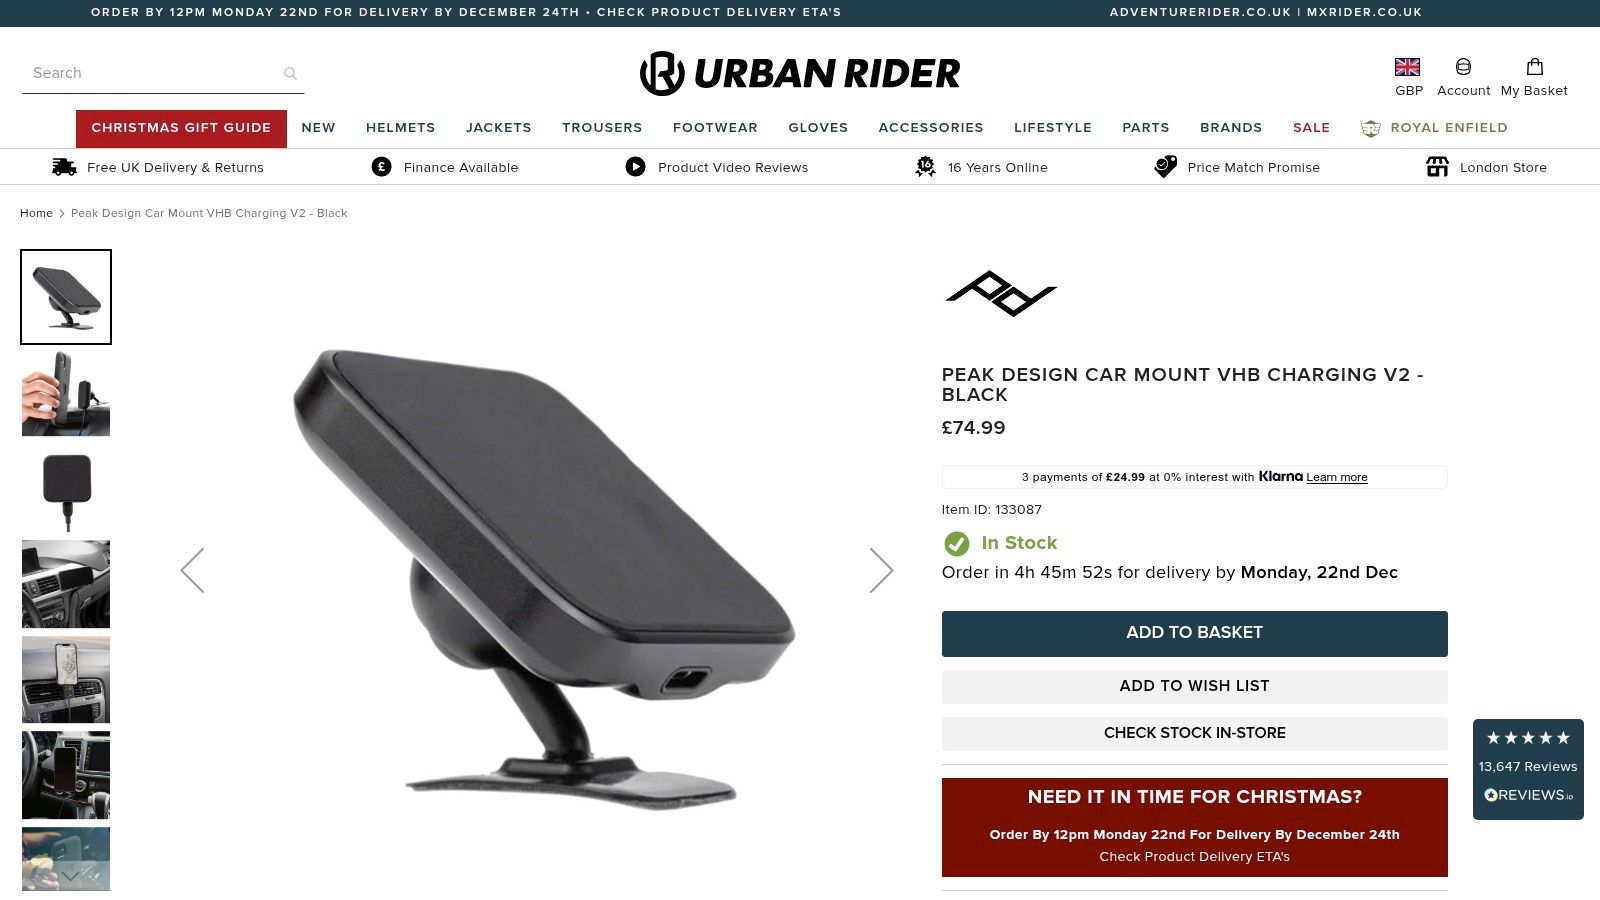
Task: Open the Christmas Gift Guide tab
Action: [181, 128]
